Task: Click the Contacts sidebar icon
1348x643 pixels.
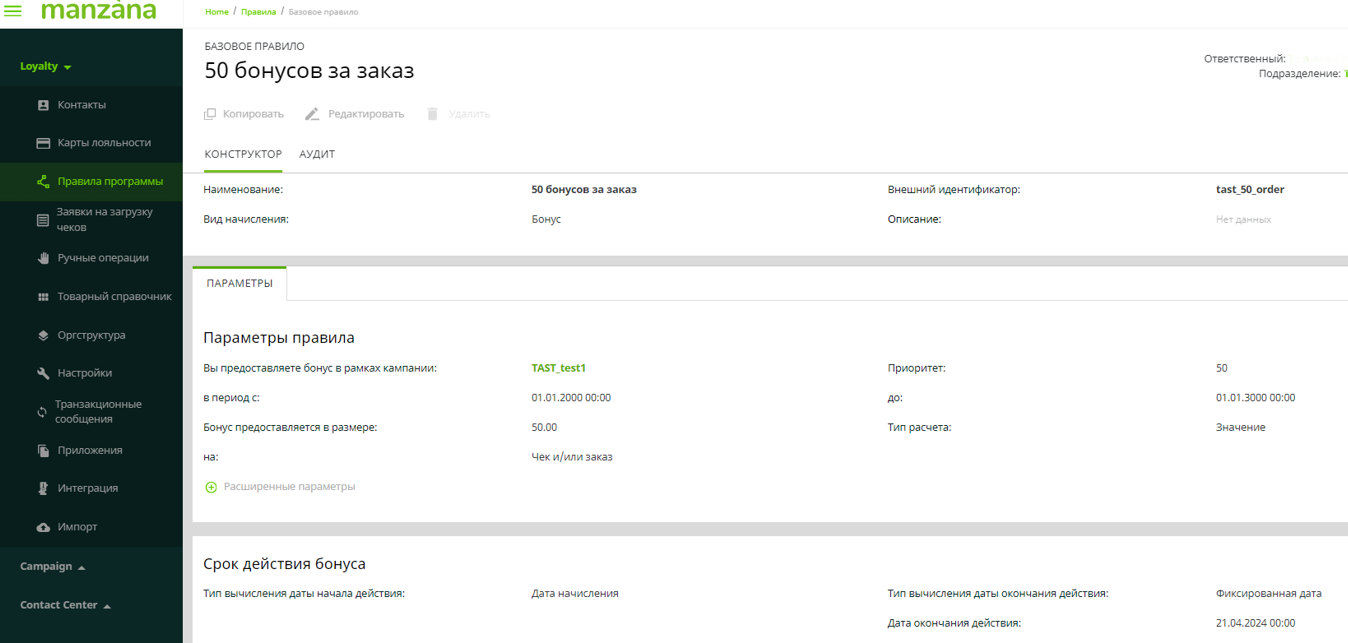Action: point(43,105)
